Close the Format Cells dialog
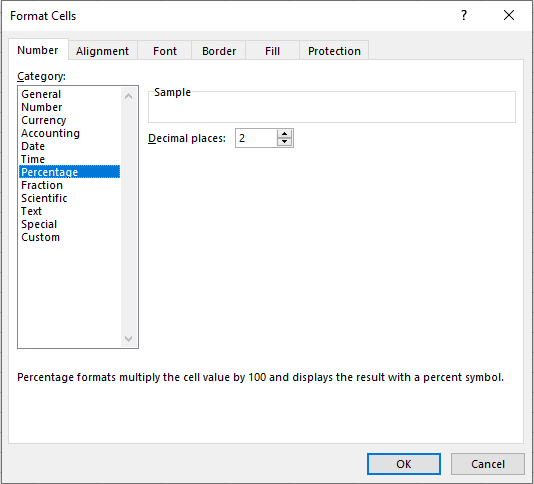This screenshot has height=484, width=534. point(509,15)
